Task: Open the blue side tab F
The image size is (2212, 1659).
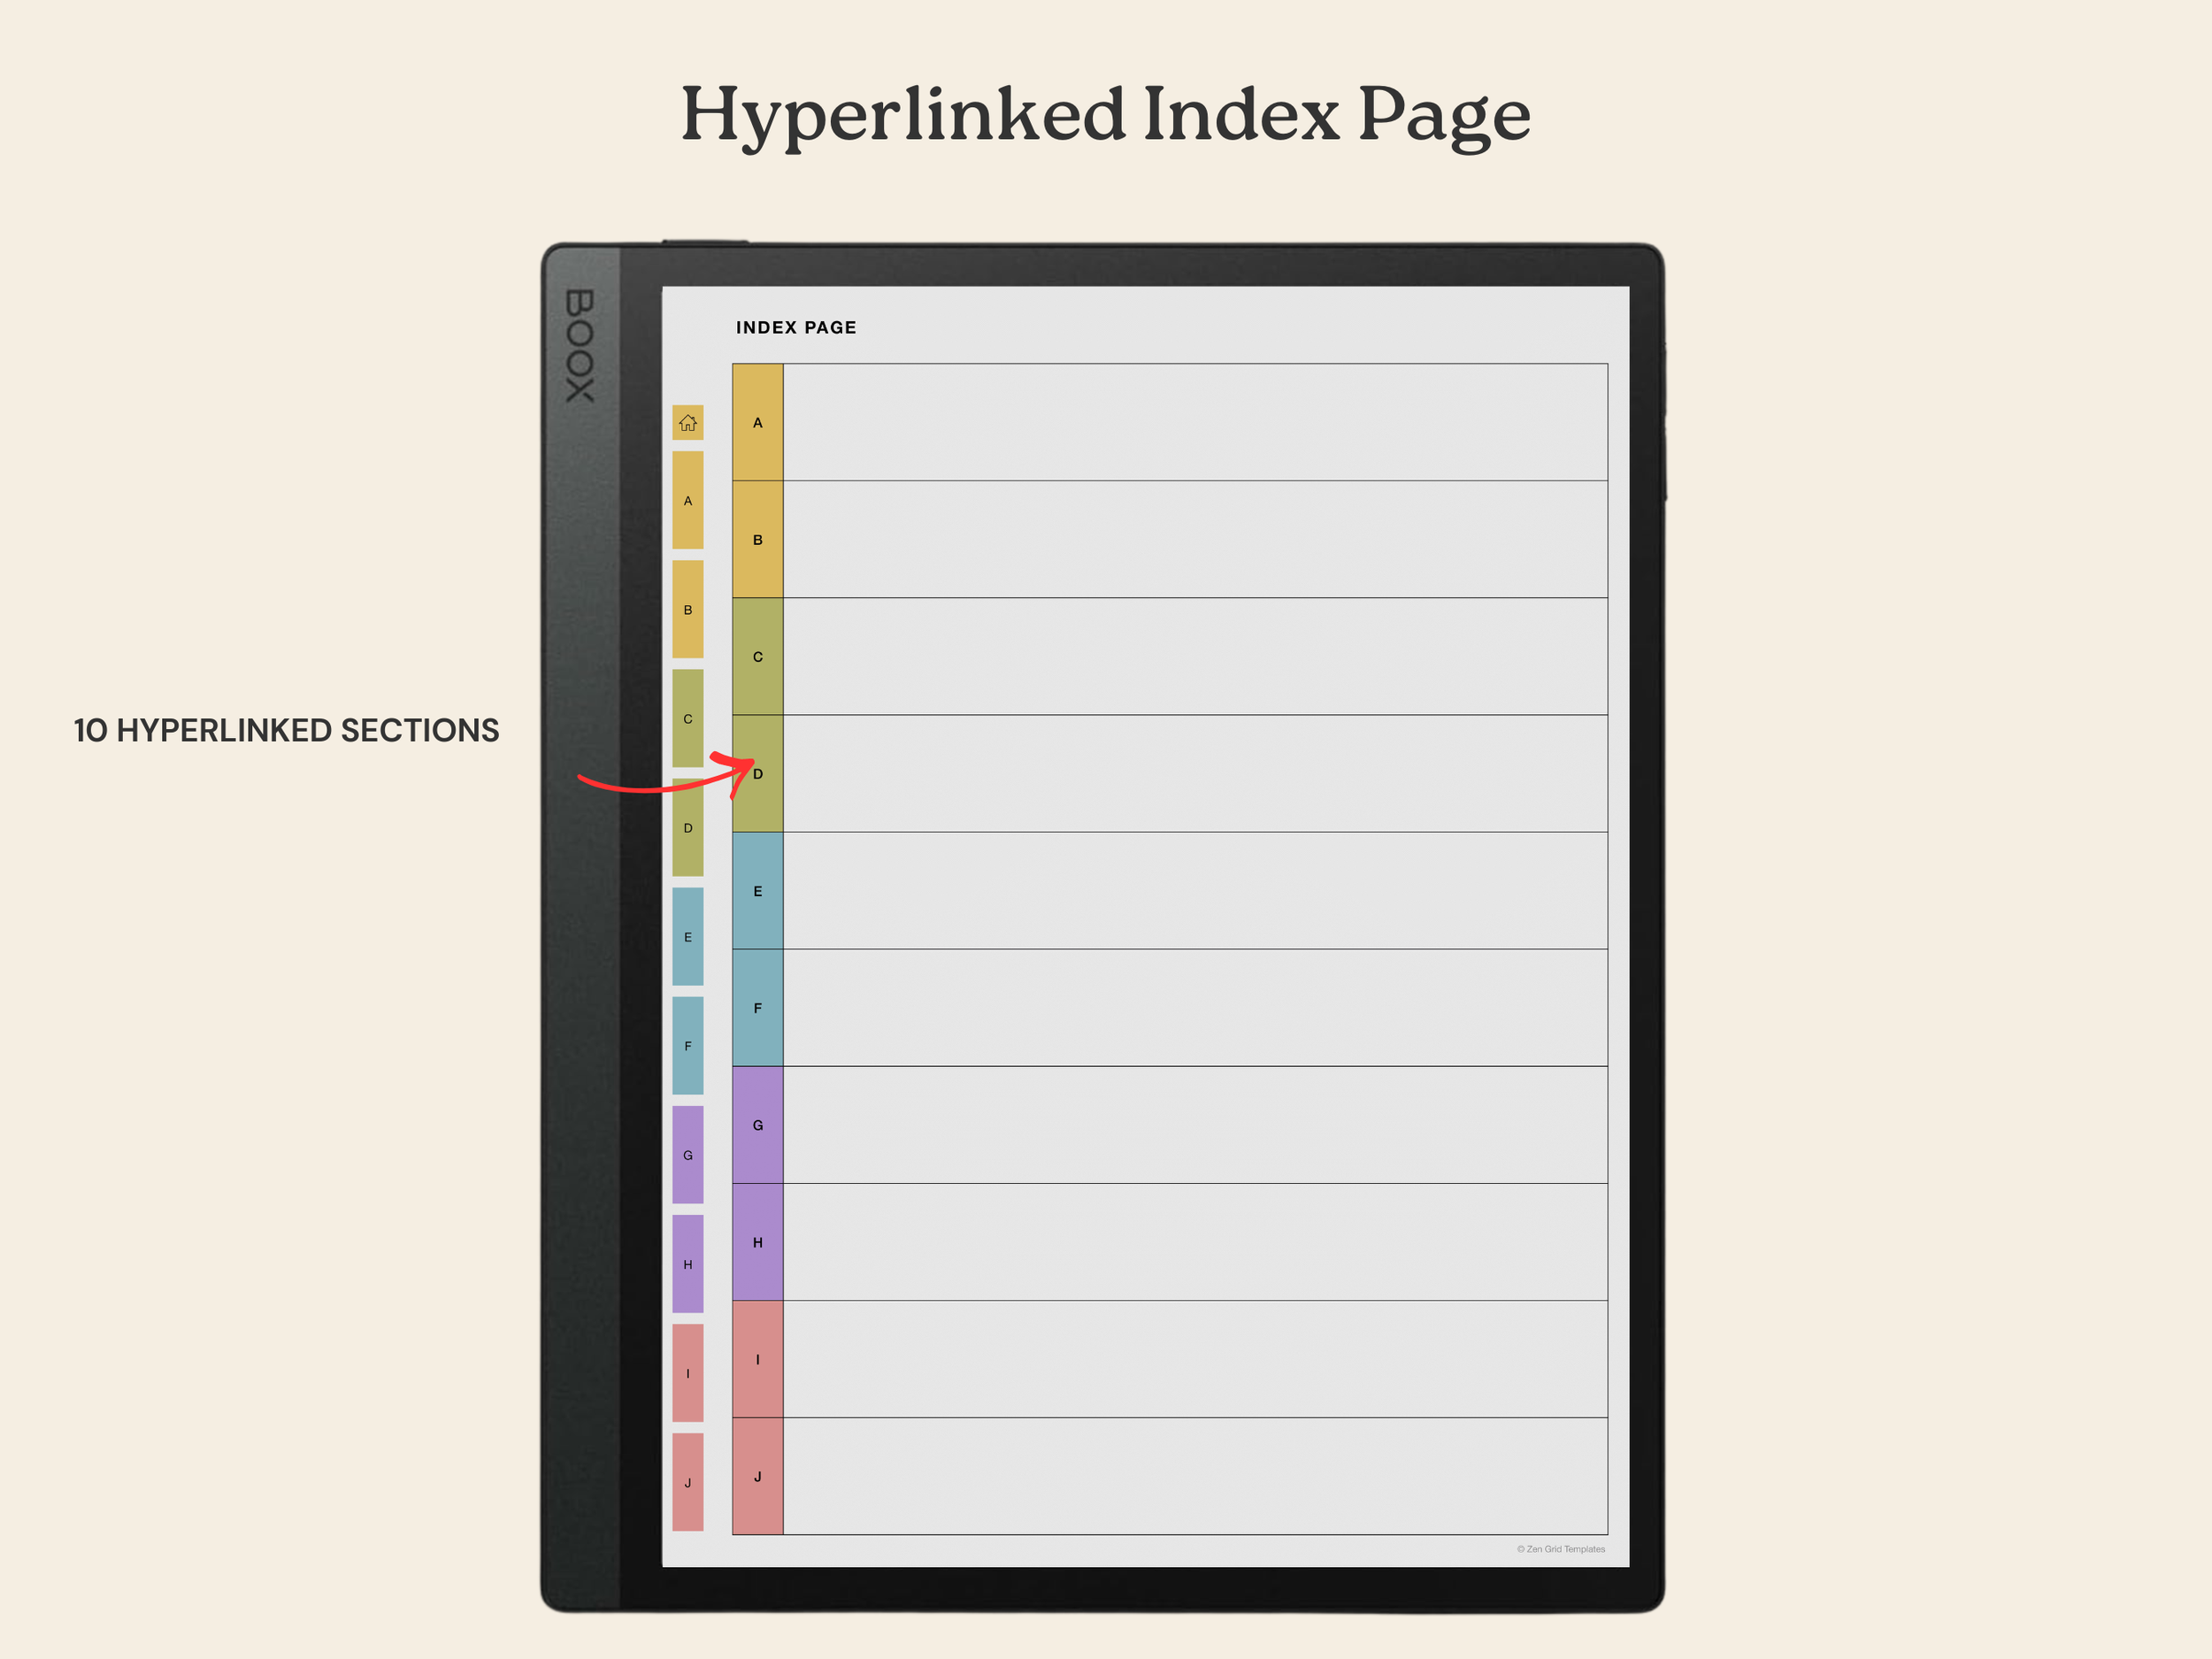Action: point(687,1046)
